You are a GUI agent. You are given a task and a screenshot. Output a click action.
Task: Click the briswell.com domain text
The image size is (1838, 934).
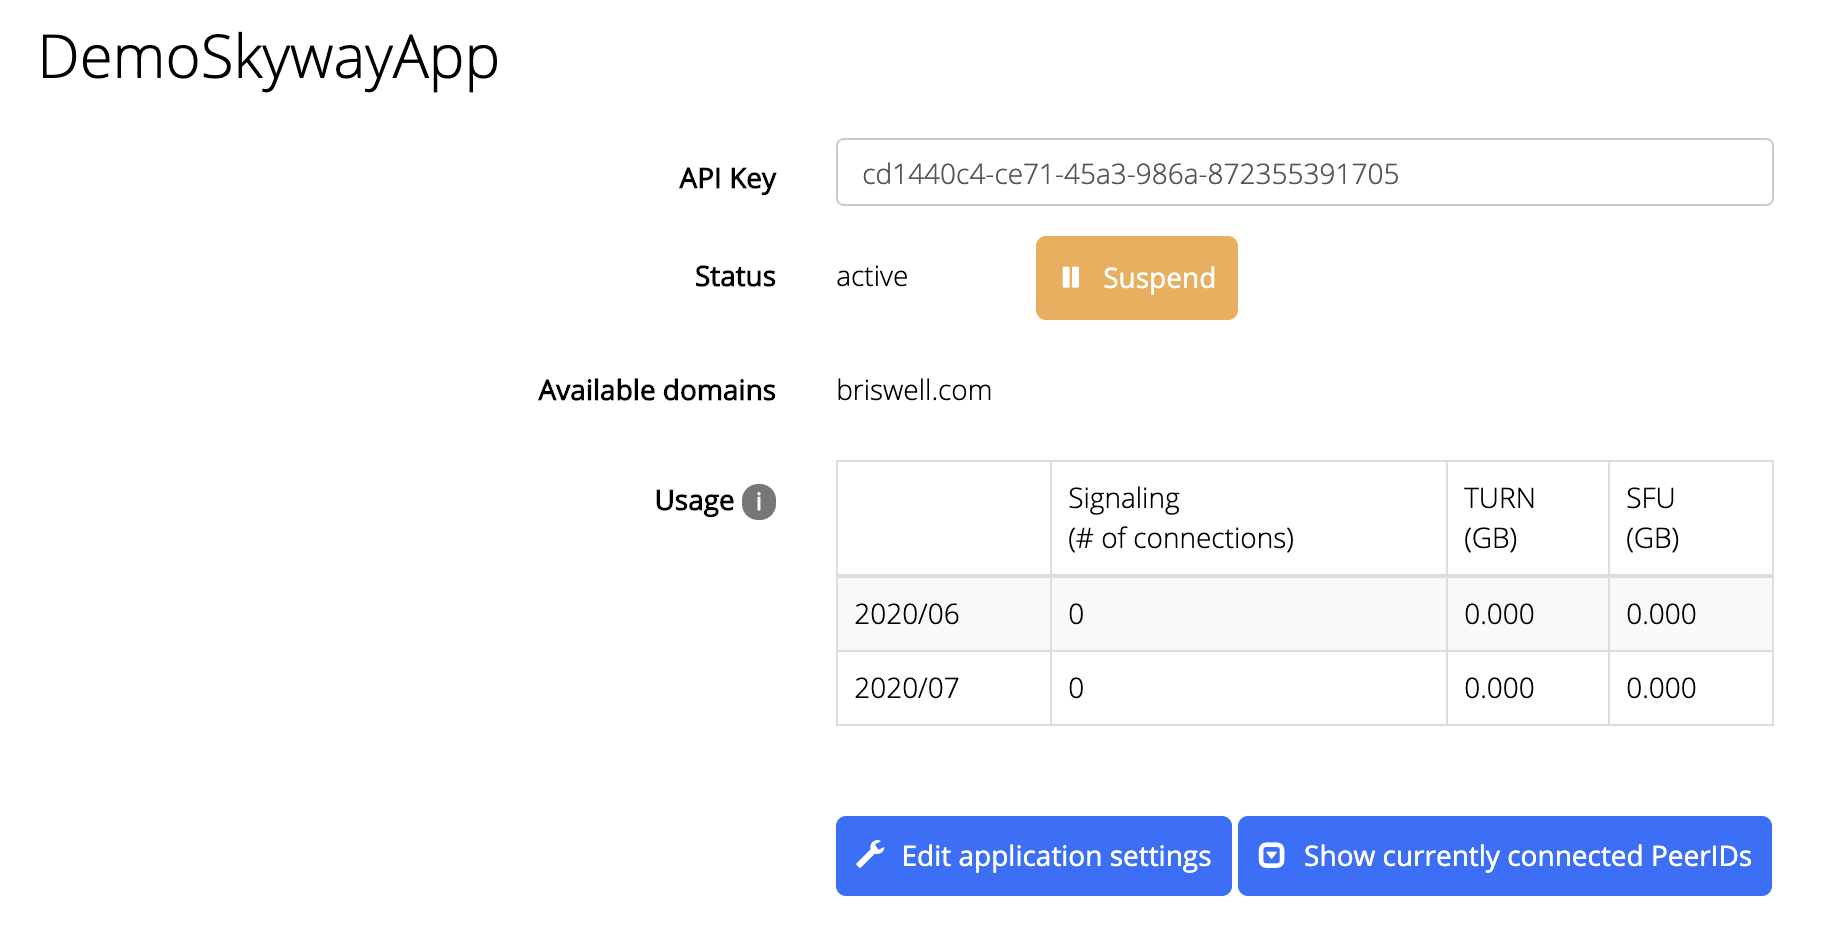coord(913,390)
